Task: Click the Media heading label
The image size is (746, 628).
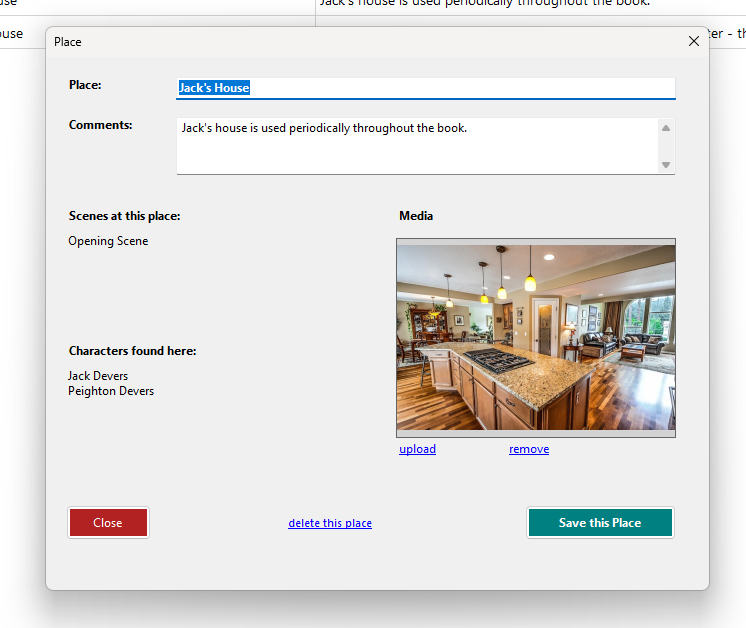Action: click(x=416, y=216)
